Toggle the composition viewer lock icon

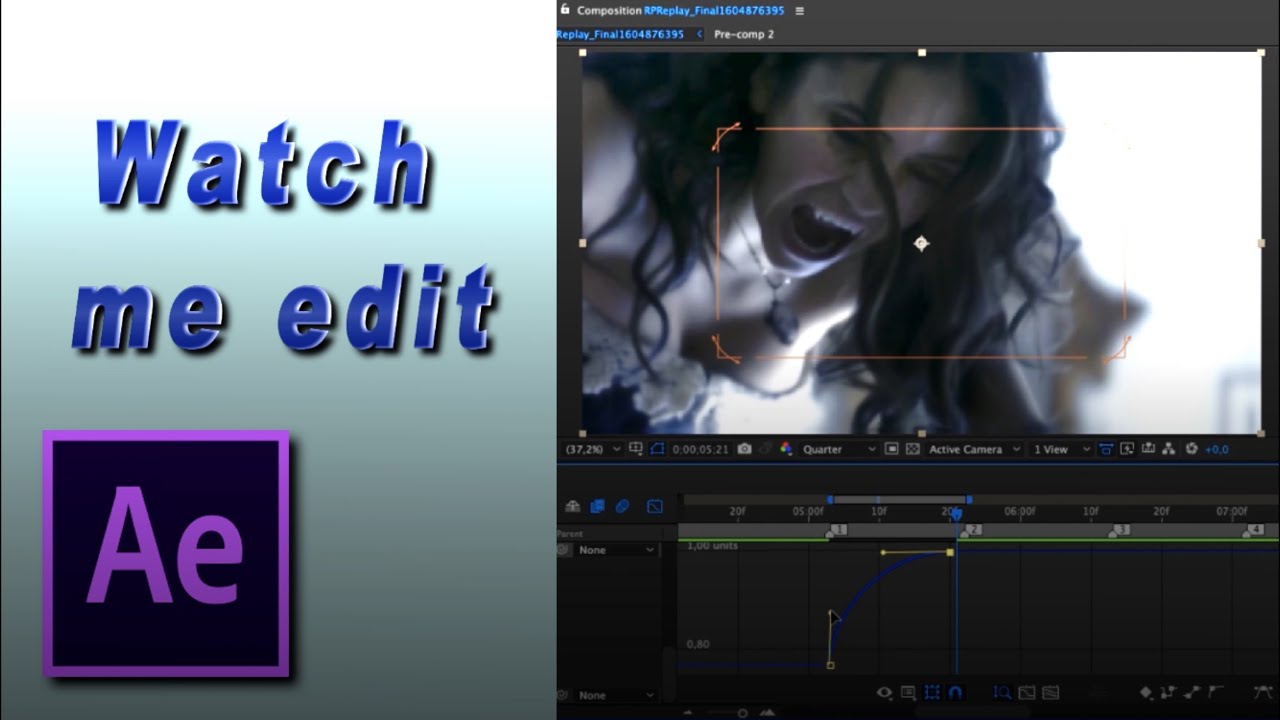(565, 10)
